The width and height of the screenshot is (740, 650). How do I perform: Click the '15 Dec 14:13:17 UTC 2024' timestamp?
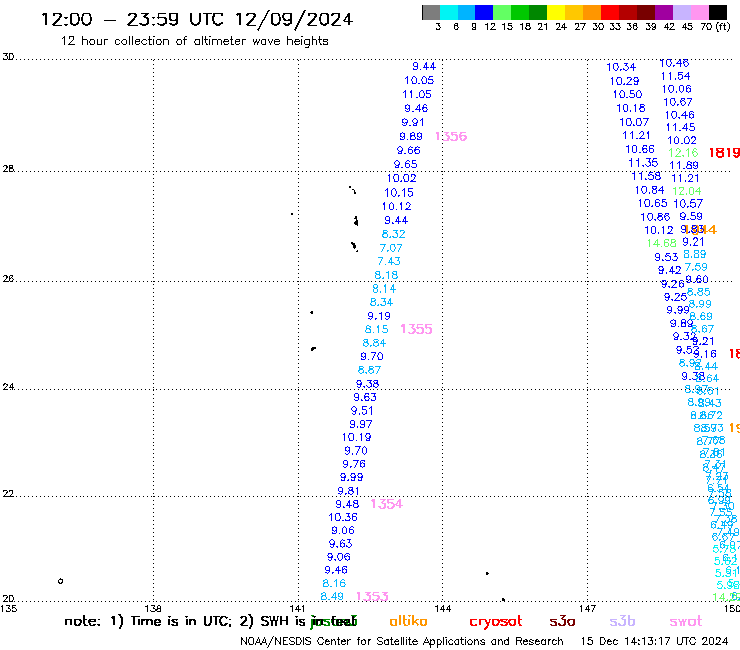click(x=655, y=641)
